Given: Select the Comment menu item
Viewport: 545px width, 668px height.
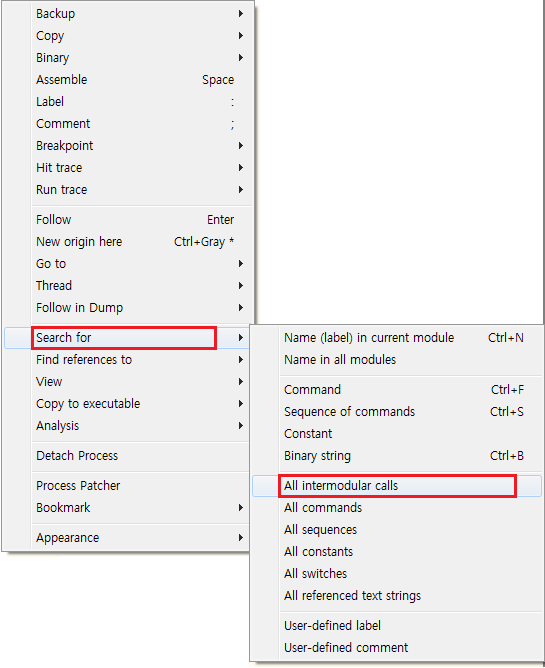Looking at the screenshot, I should 127,124.
